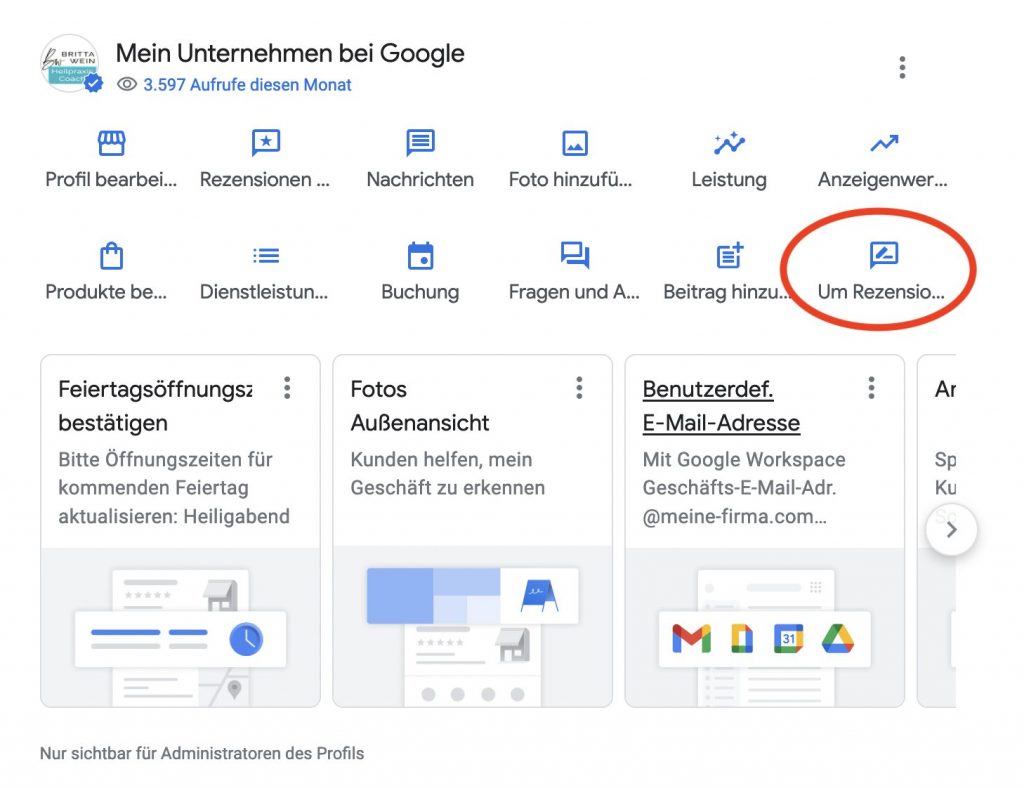Screen dimensions: 1024x788
Task: Click text 'Kunden helfen, mein Geschäft zu erkennen'
Action: (x=447, y=473)
